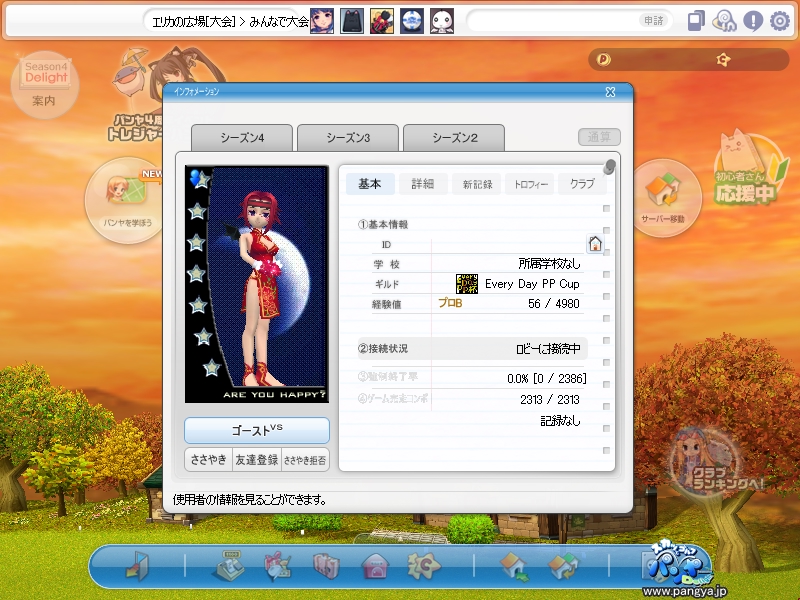
Task: Open the クラブランキングへ! badge
Action: point(714,463)
